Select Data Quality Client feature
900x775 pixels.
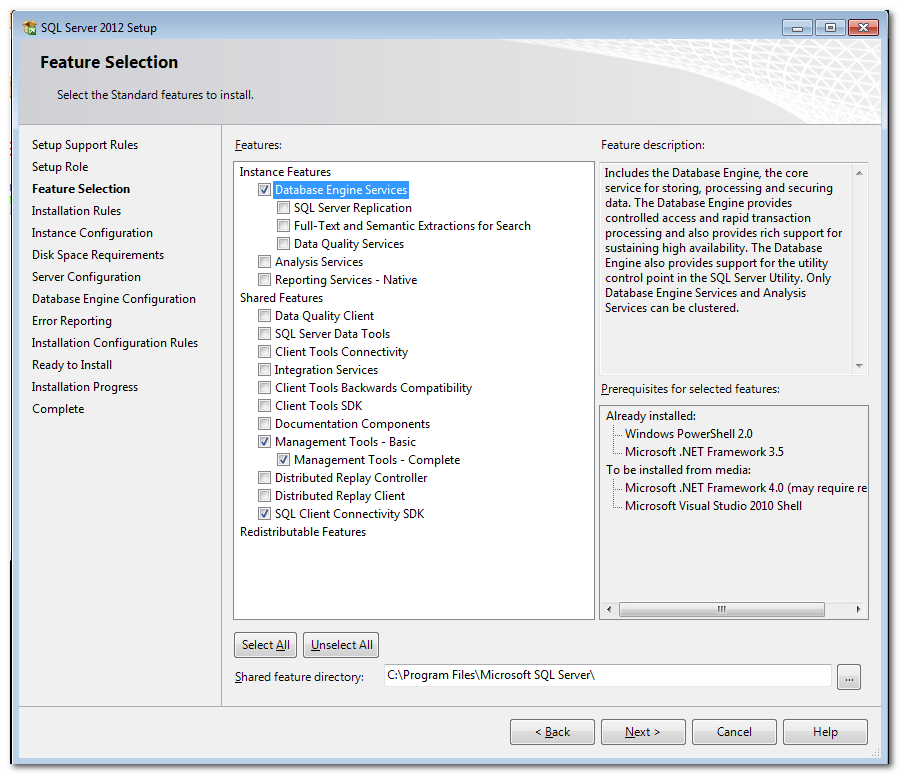[x=265, y=316]
